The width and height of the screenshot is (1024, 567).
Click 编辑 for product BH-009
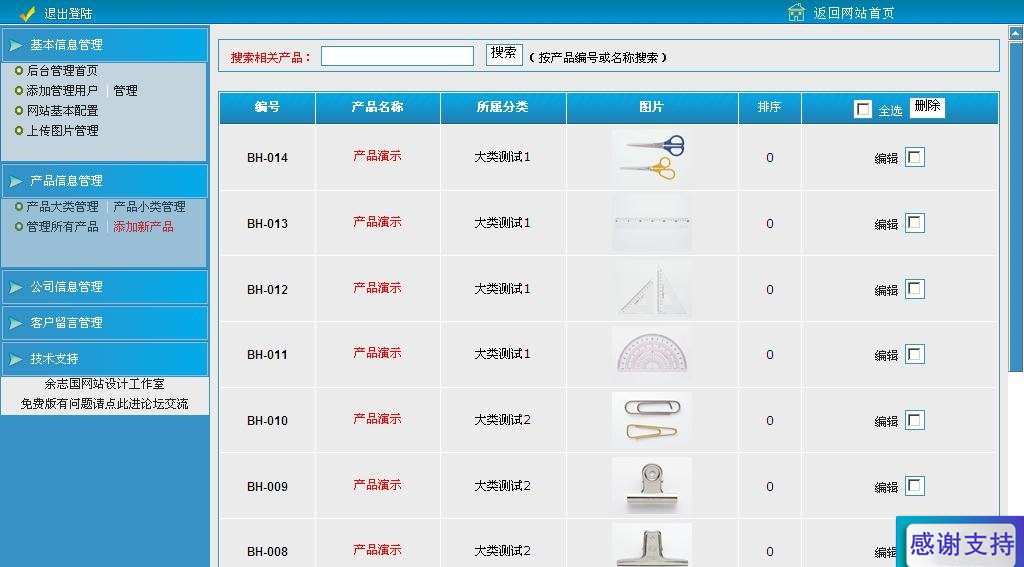click(886, 487)
